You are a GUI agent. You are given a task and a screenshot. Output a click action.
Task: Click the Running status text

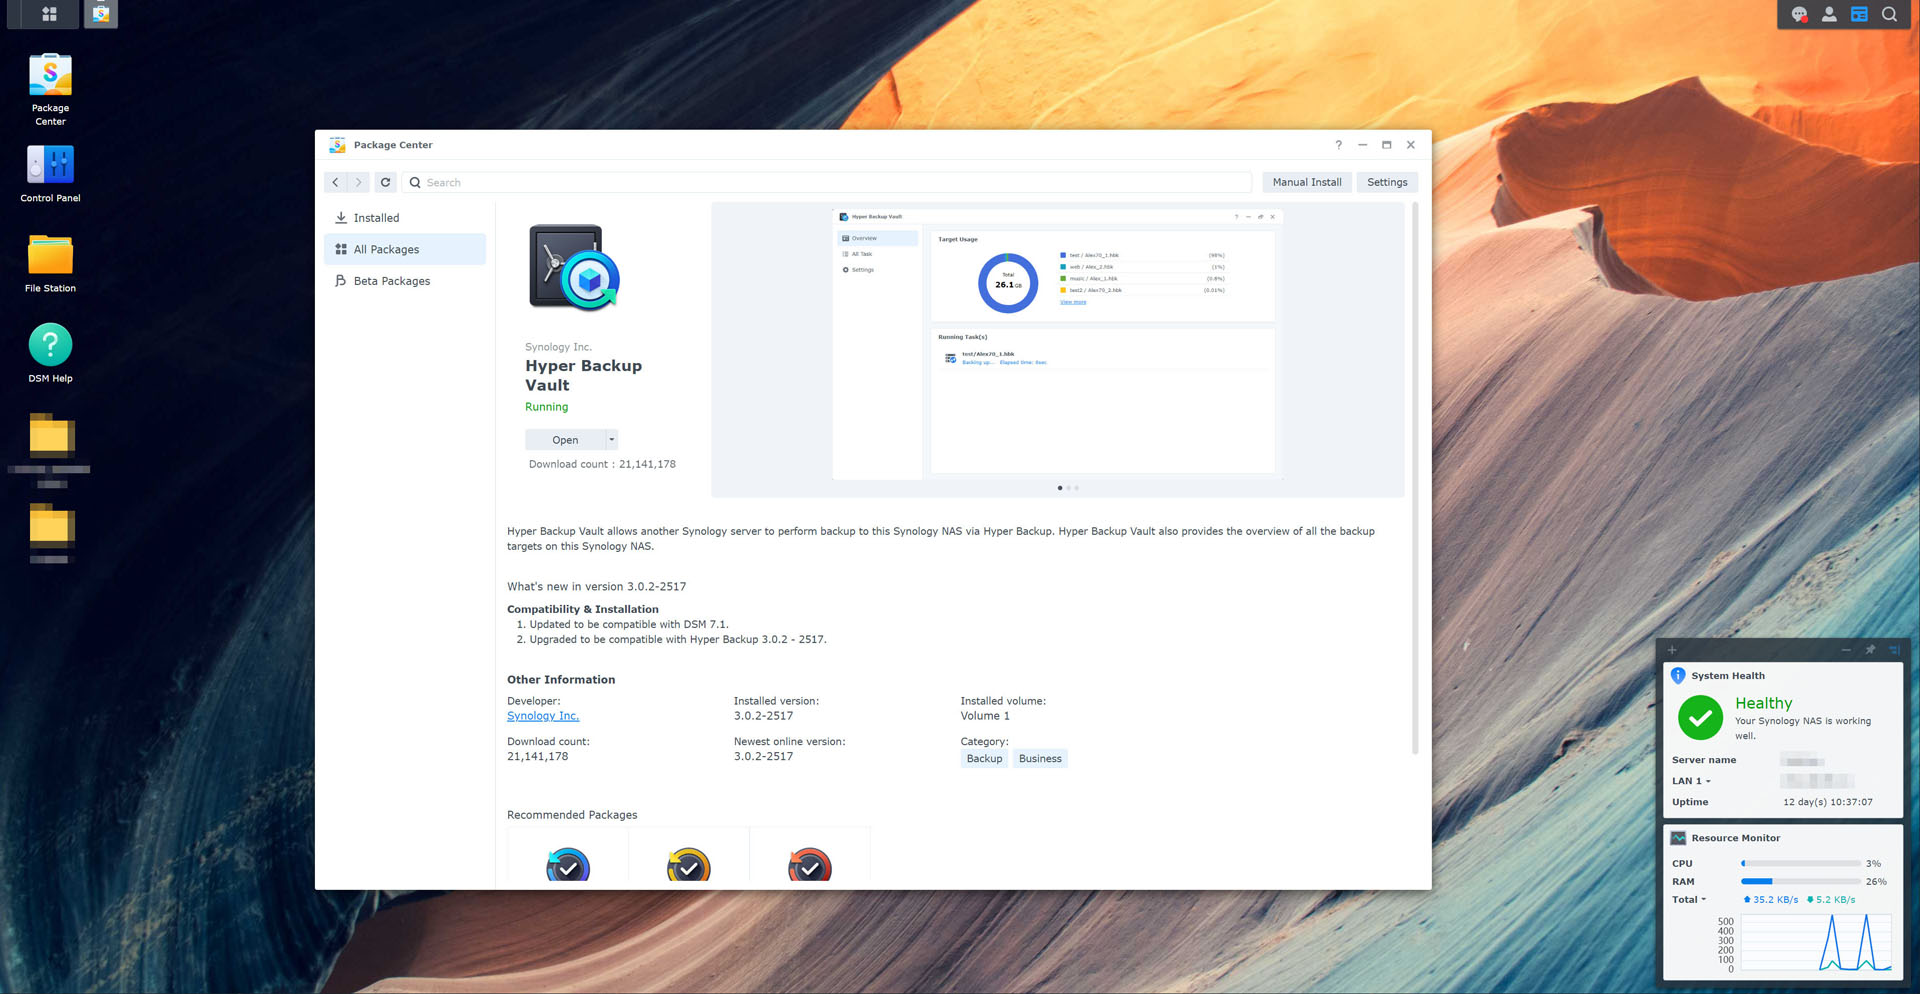[546, 407]
